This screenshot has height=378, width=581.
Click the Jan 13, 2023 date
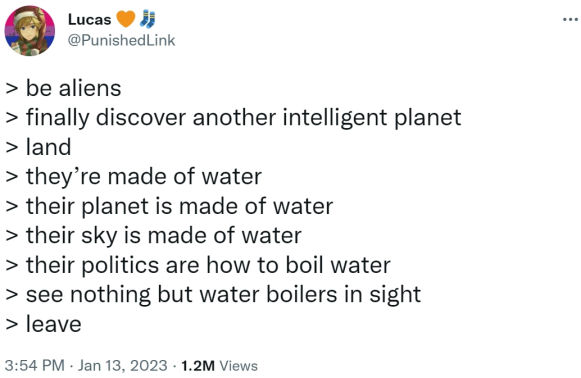pos(123,365)
